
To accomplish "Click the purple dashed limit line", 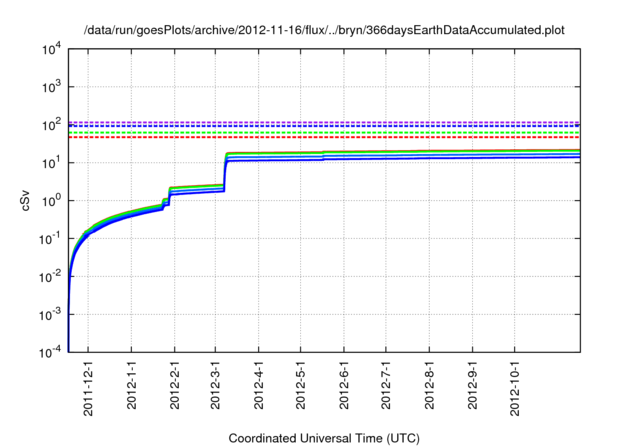I will [324, 122].
